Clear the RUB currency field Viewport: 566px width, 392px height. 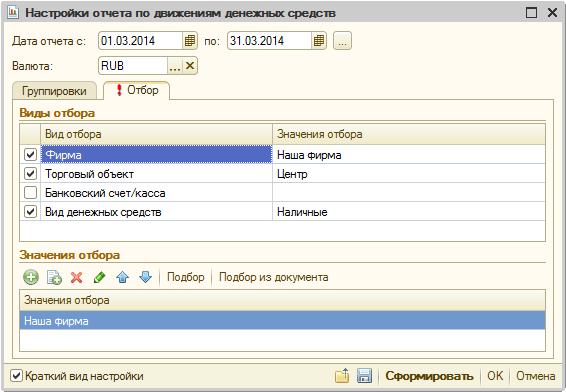(x=190, y=66)
